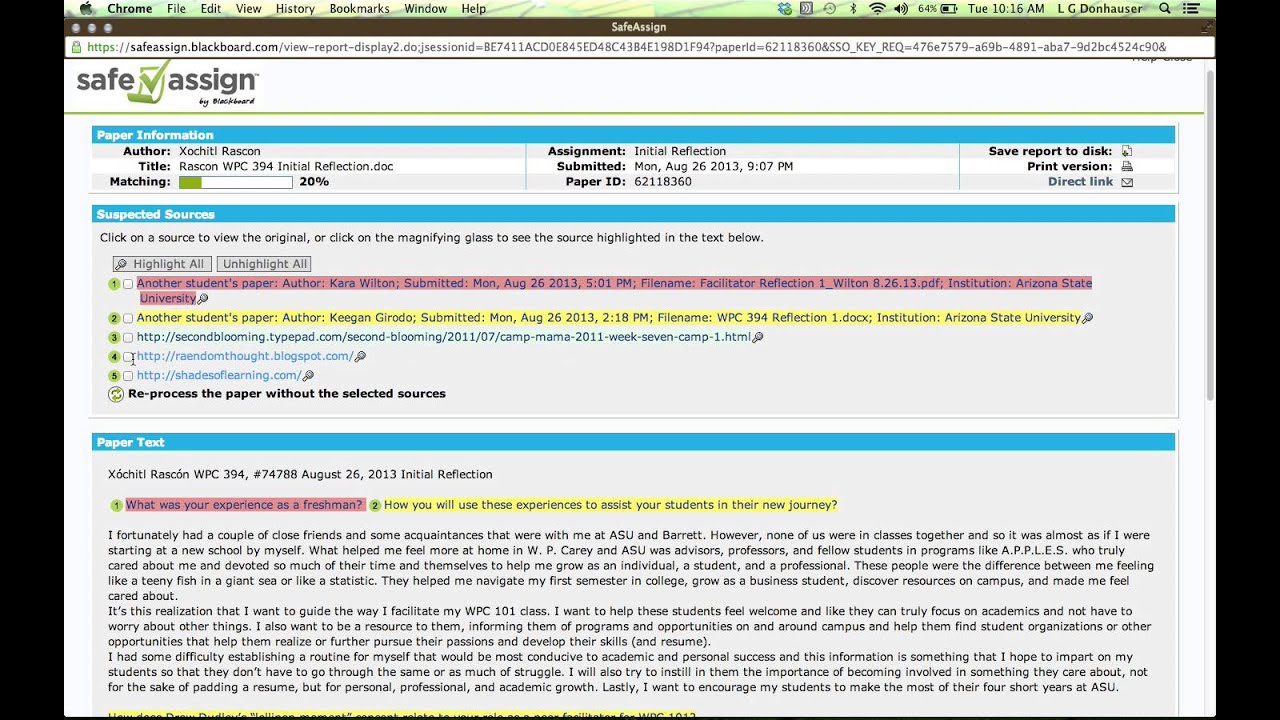This screenshot has height=720, width=1280.
Task: Check the Keegan Girodo source checkbox
Action: (x=128, y=319)
